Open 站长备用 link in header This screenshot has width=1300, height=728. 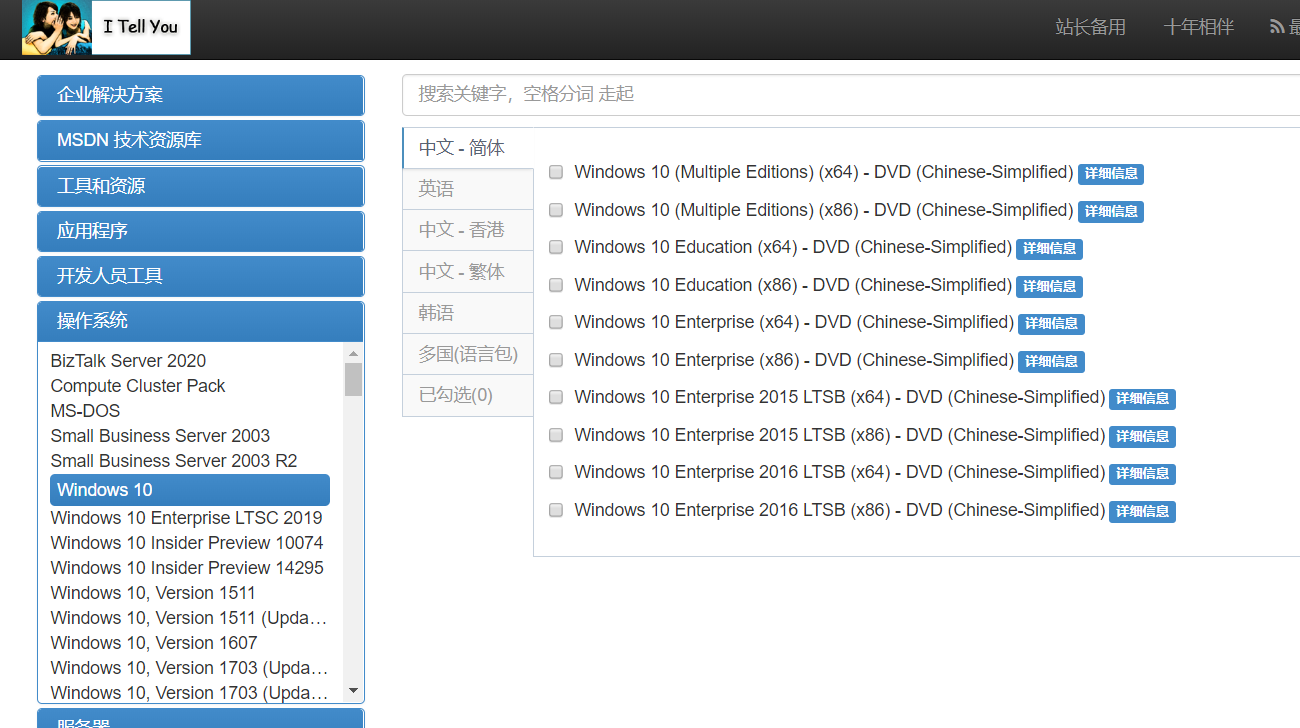(1090, 27)
